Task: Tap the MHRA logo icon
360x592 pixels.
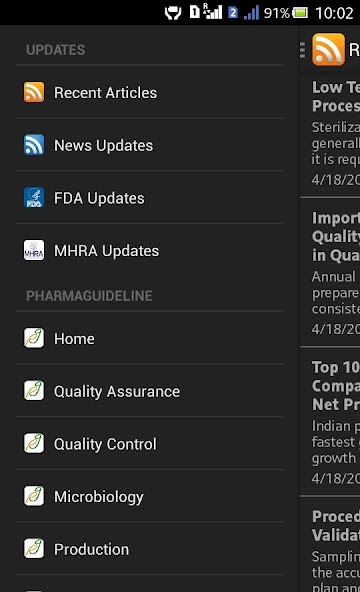Action: tap(34, 250)
